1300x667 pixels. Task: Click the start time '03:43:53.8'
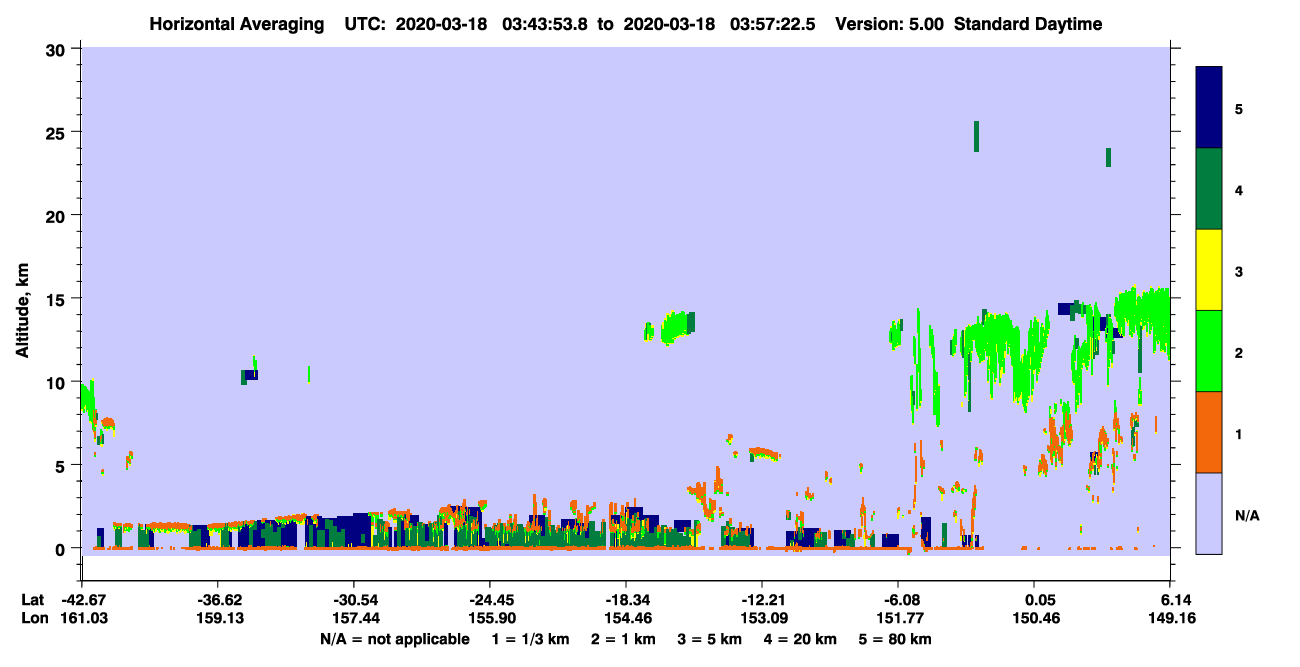point(545,24)
